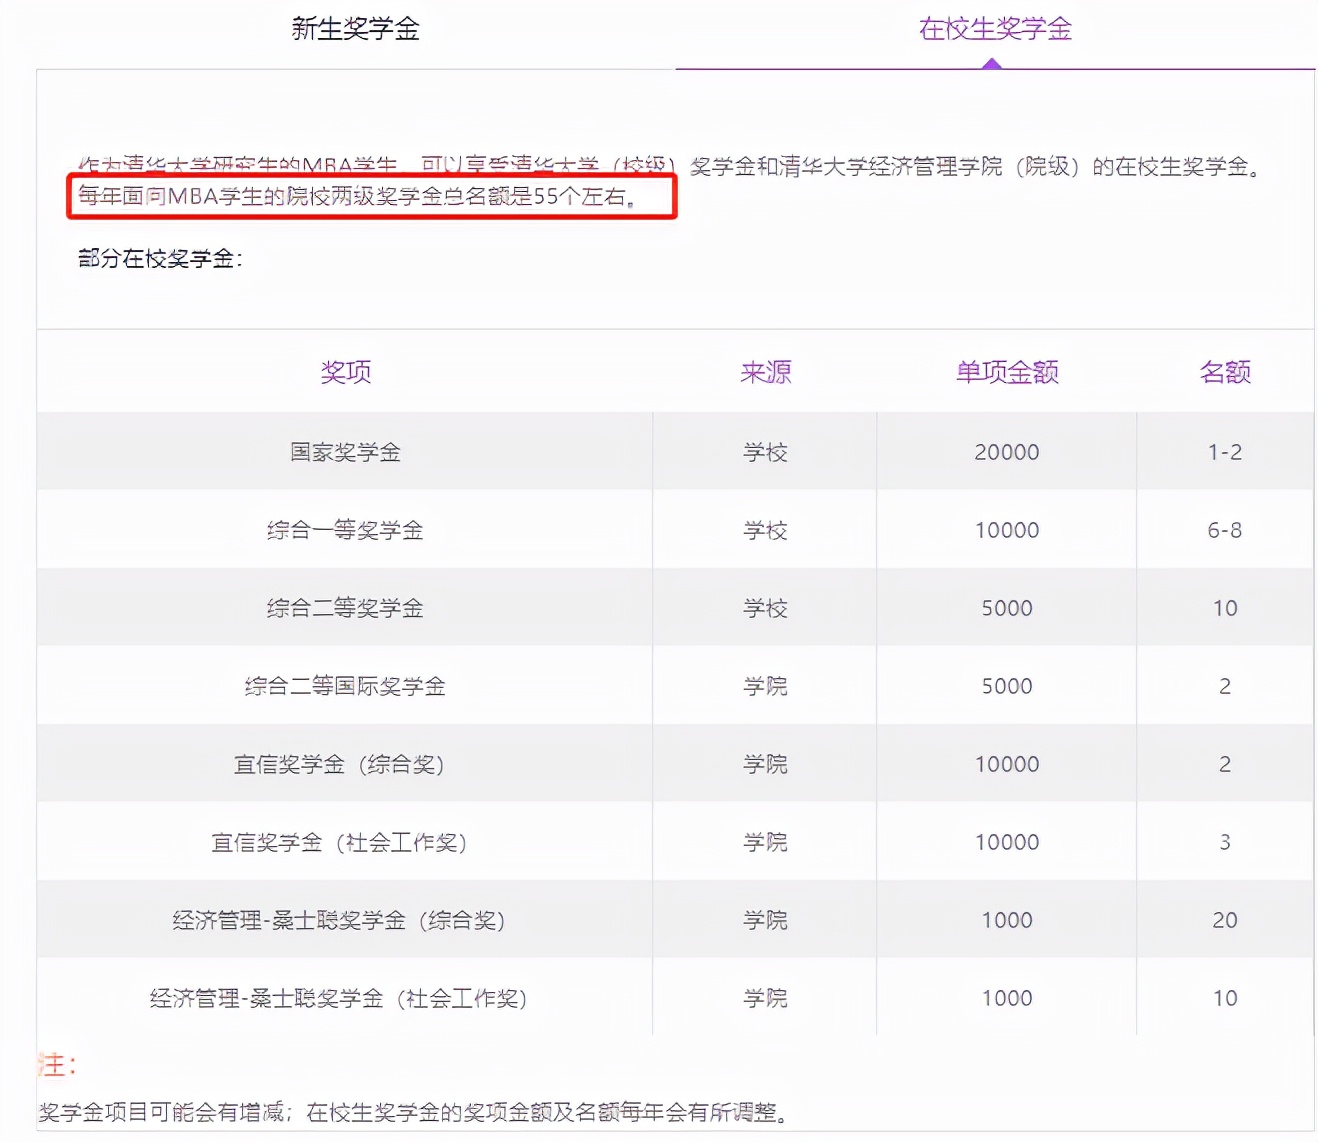This screenshot has height=1142, width=1318.
Task: Click the 奖项 column header
Action: pos(345,371)
